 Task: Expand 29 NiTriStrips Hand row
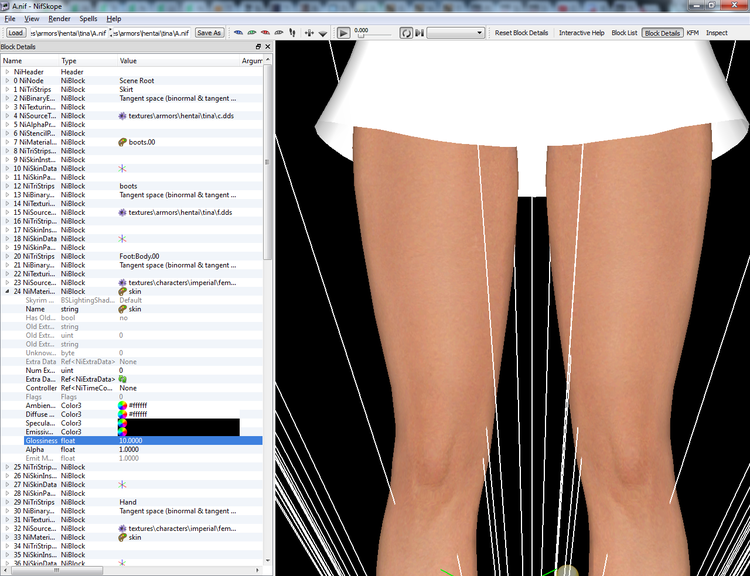(x=7, y=502)
